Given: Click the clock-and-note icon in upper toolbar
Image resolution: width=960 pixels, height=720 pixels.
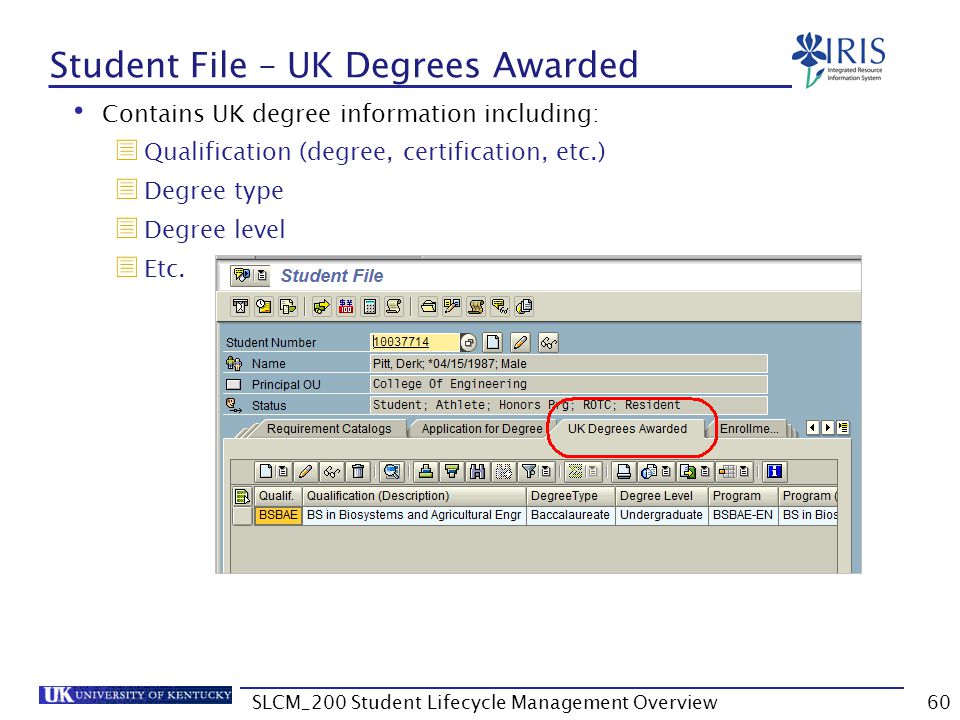Looking at the screenshot, I should pos(264,306).
